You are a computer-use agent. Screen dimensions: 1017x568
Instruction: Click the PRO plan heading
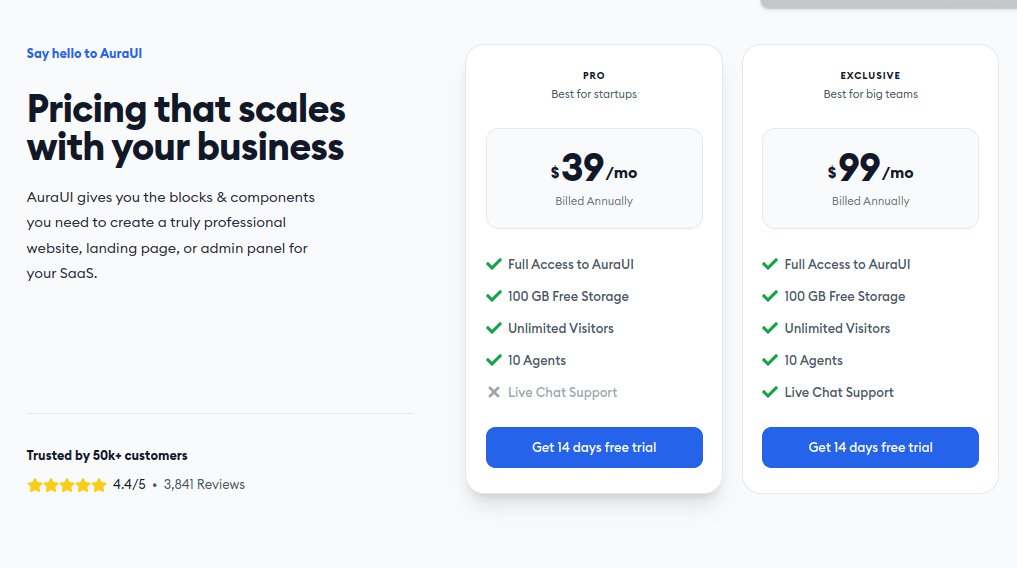(594, 75)
